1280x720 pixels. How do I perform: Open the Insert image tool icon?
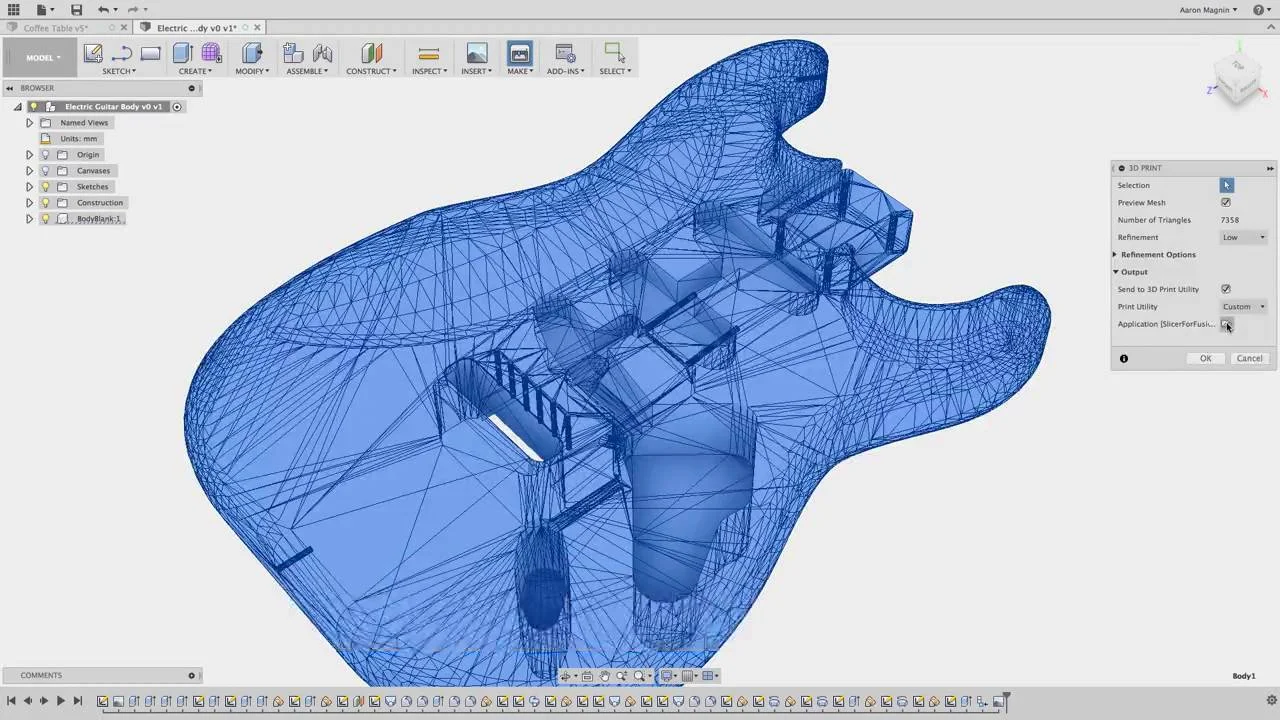tap(477, 54)
